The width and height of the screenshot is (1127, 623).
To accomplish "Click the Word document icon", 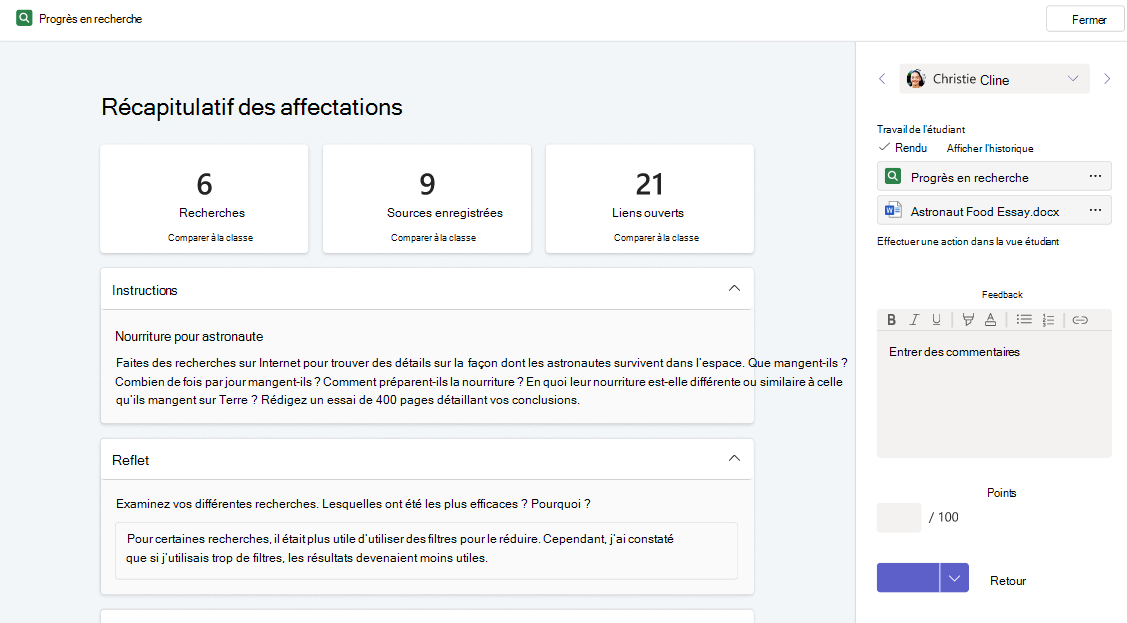I will click(x=893, y=211).
